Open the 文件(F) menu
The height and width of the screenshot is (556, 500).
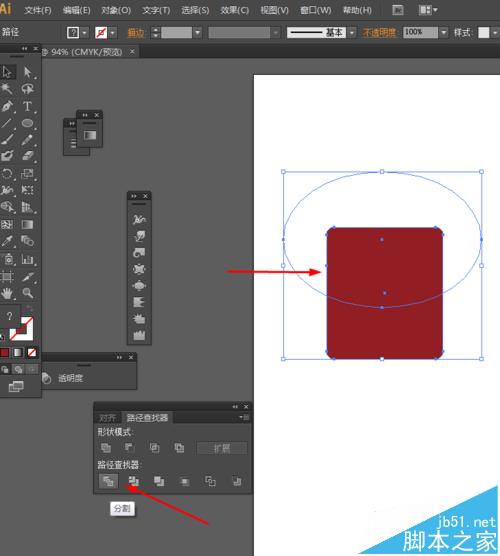[x=38, y=10]
